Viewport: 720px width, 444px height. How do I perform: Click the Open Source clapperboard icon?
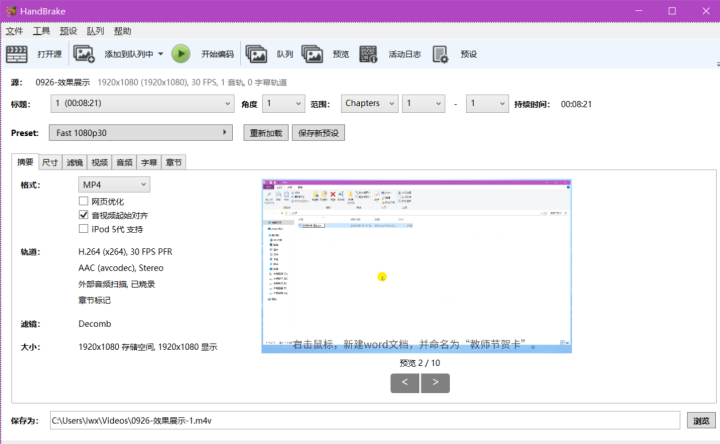[17, 54]
